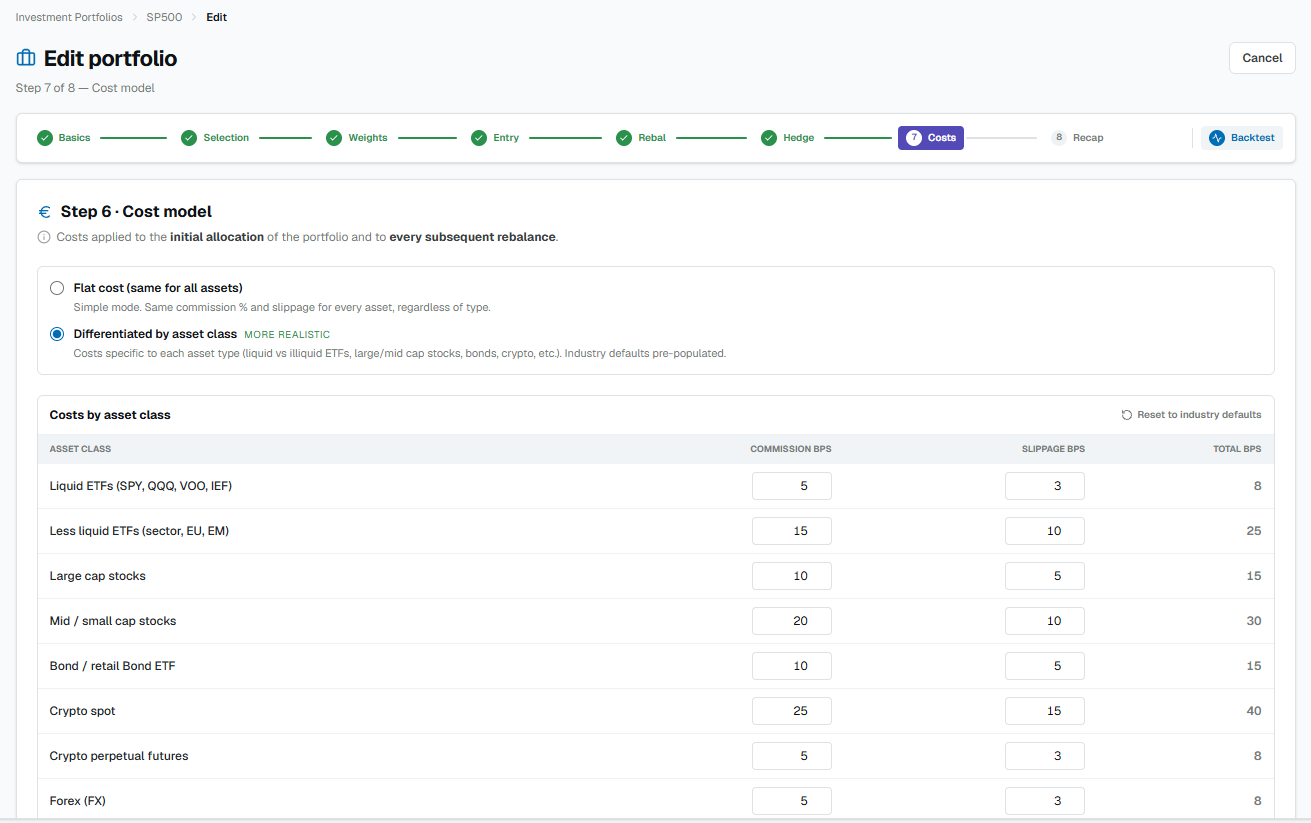Image resolution: width=1311 pixels, height=823 pixels.
Task: Click the current Edit breadcrumb
Action: 217,17
